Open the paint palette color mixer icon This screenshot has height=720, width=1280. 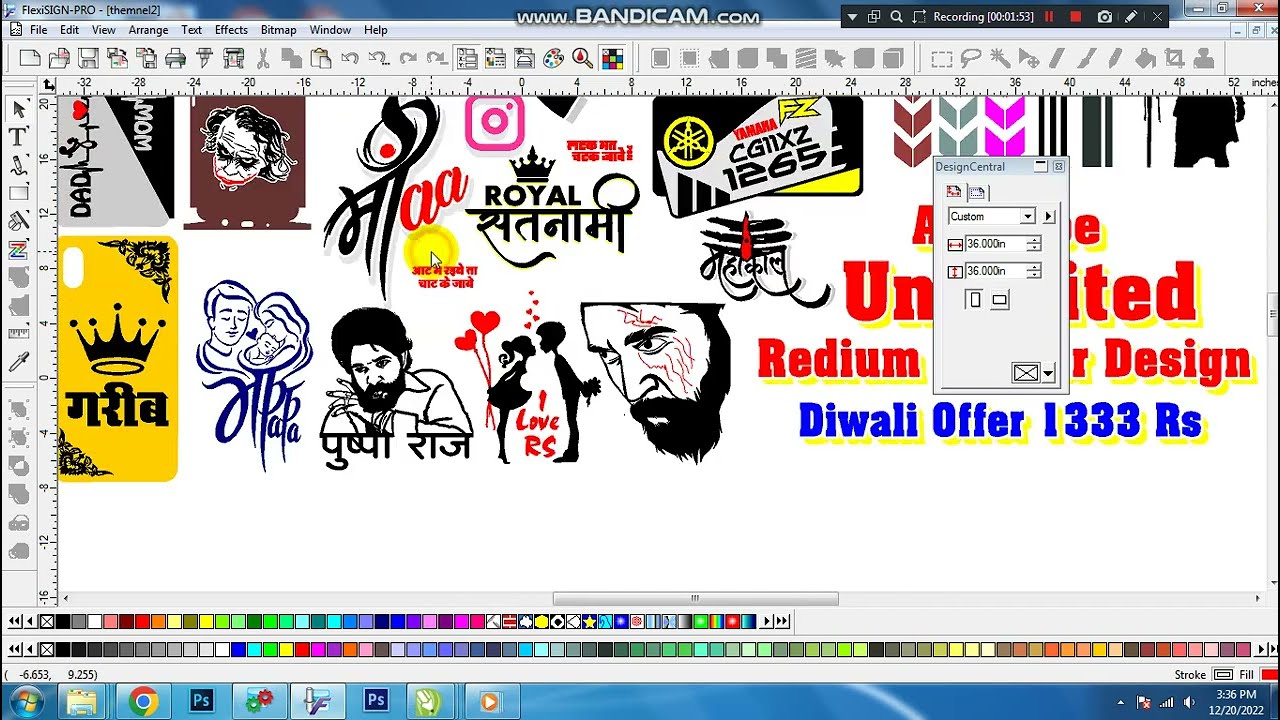pyautogui.click(x=553, y=58)
